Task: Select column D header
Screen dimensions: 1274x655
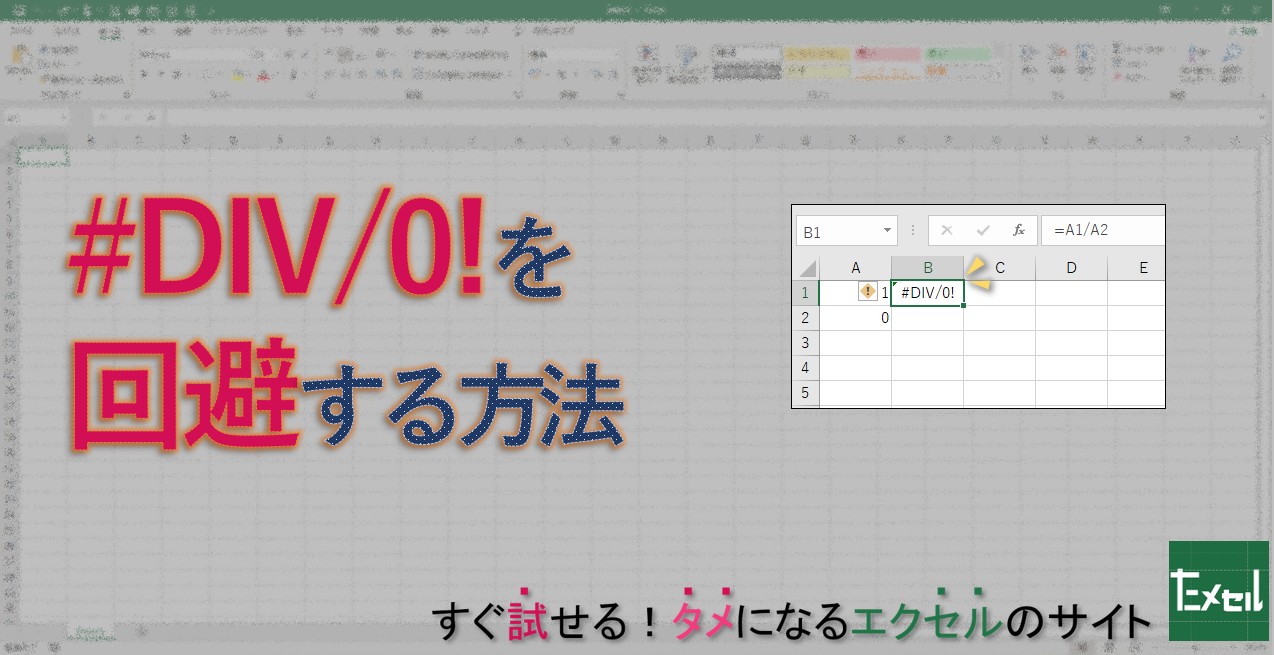Action: tap(1071, 267)
